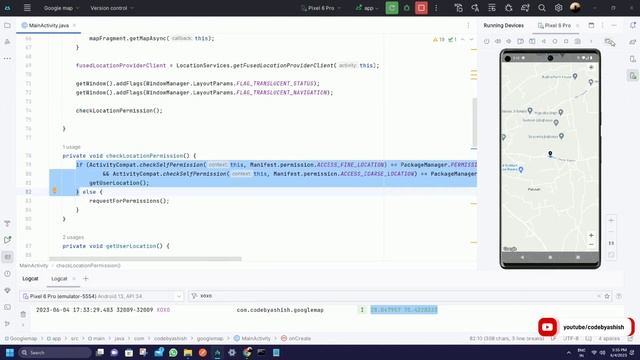Zoom out on emulator map minus button
Viewport: 640px width, 360px height.
tap(591, 244)
